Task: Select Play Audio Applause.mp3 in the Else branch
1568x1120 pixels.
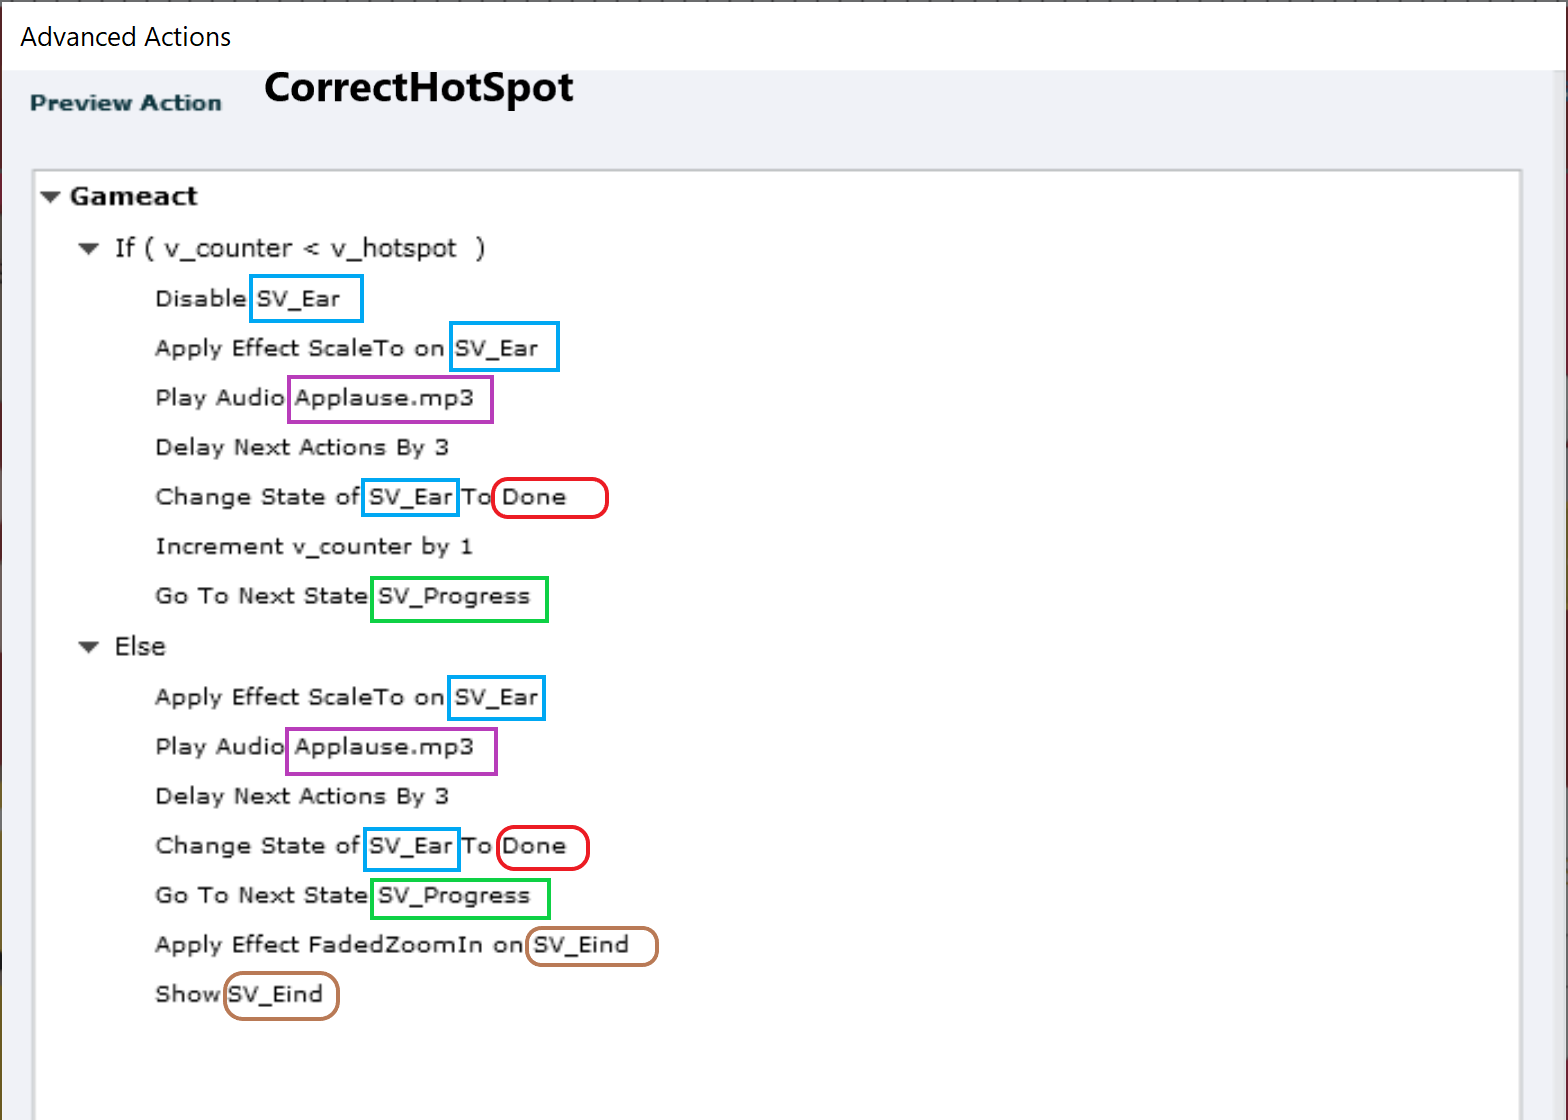Action: click(314, 747)
